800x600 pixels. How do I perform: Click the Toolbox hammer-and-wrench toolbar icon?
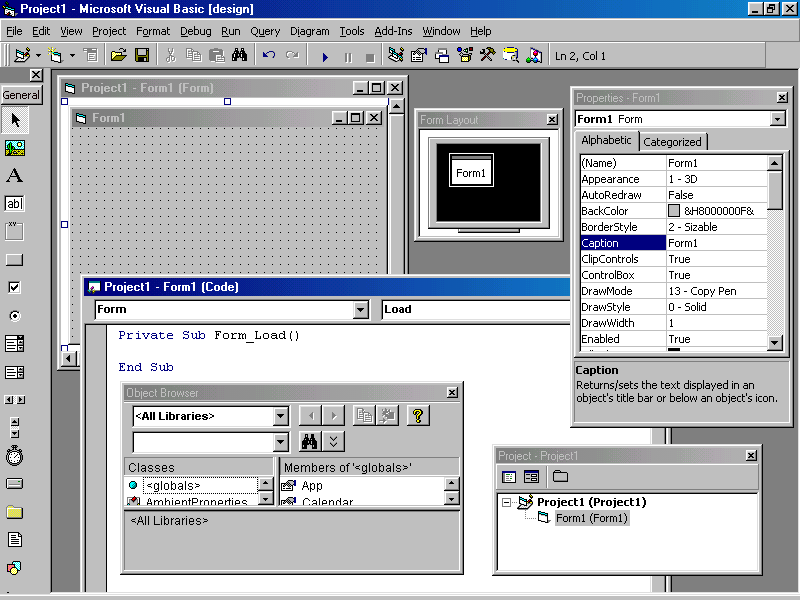[x=488, y=55]
